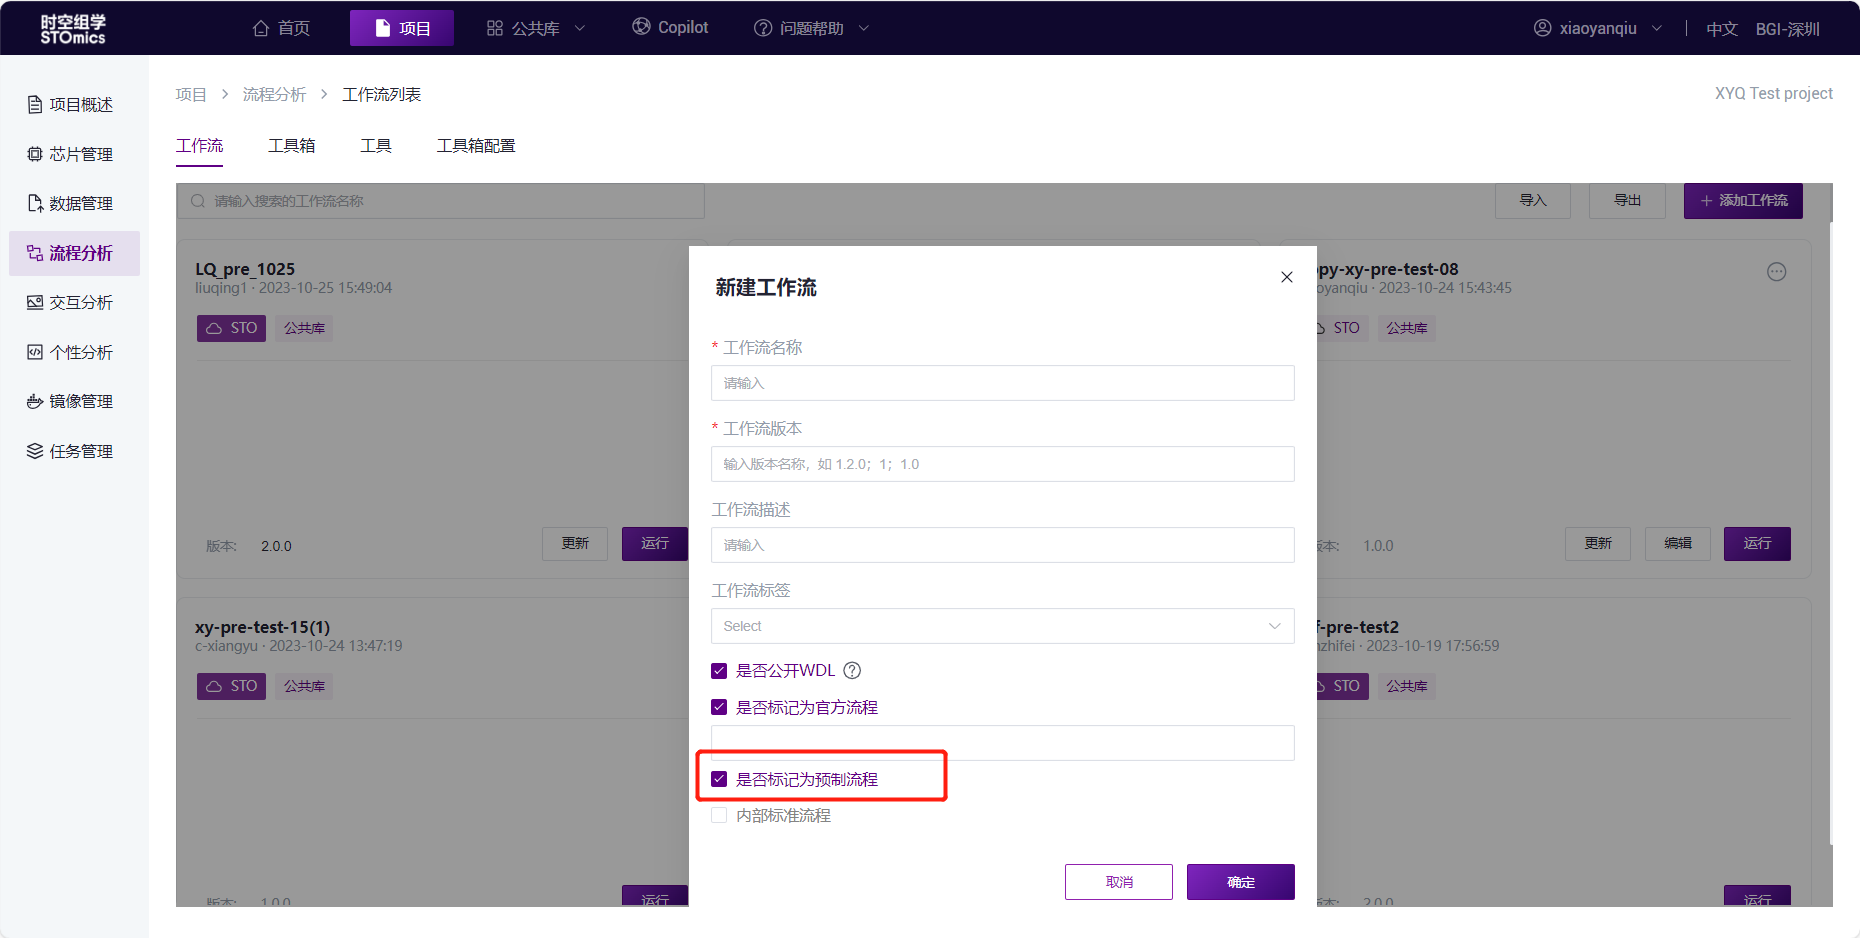Click 更新 on the LQ_pre_1025 card
This screenshot has height=938, width=1860.
coord(575,544)
